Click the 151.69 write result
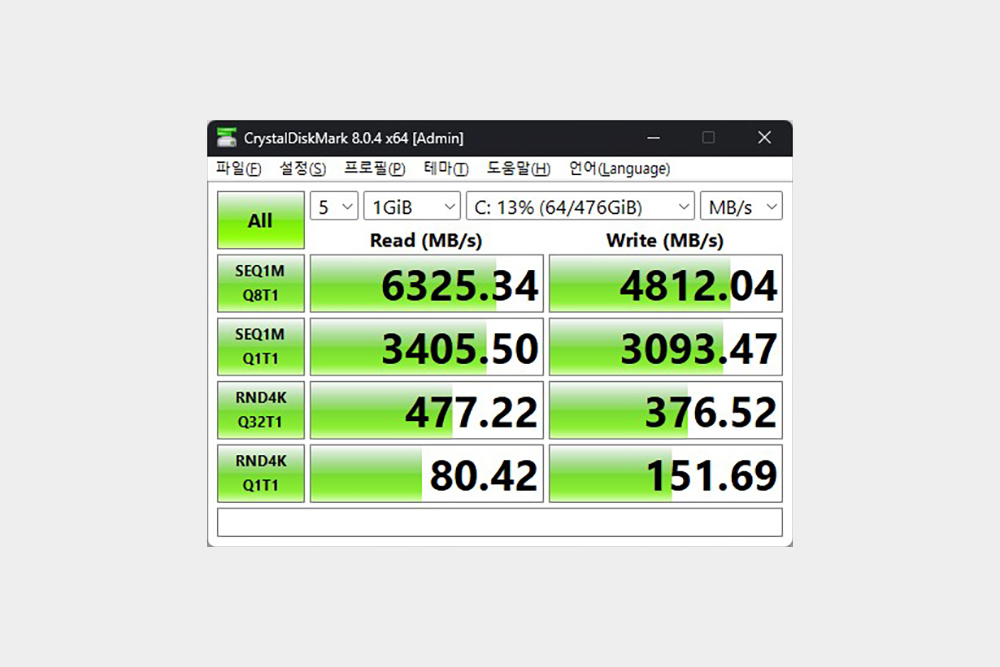This screenshot has height=667, width=1000. [x=666, y=473]
